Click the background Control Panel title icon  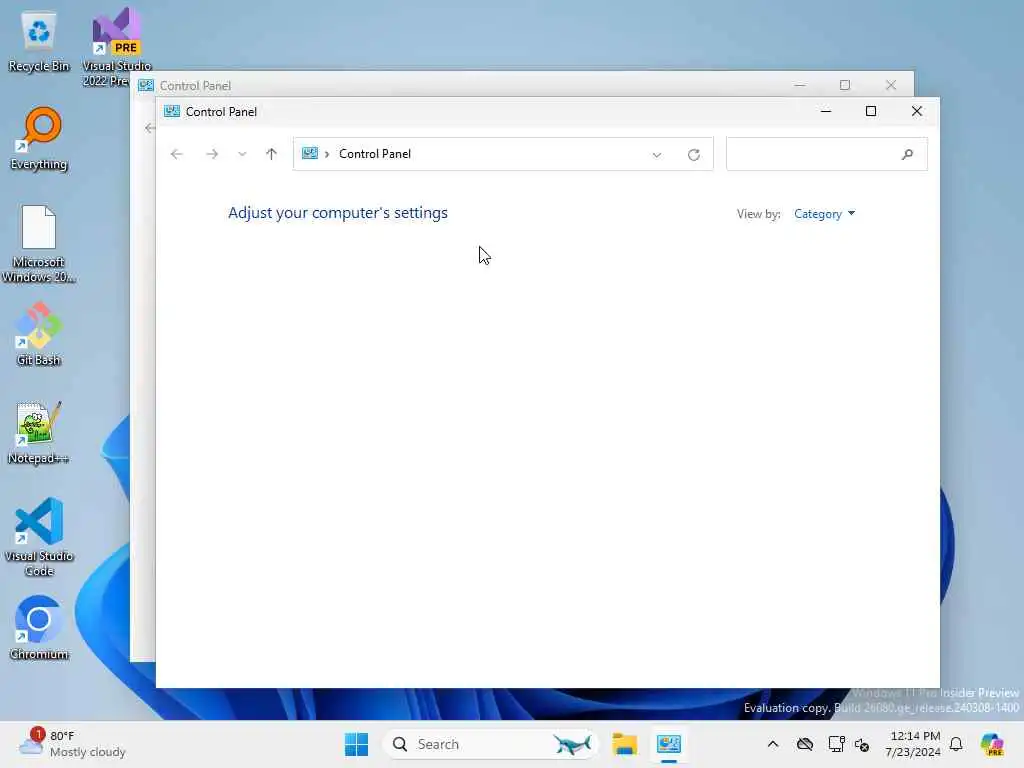click(146, 86)
